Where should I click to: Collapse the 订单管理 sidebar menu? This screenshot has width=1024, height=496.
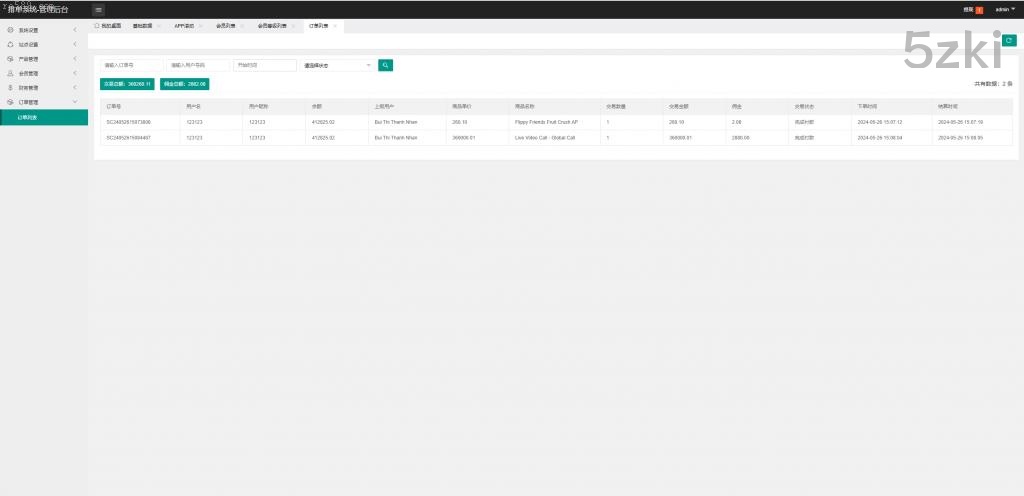(75, 102)
